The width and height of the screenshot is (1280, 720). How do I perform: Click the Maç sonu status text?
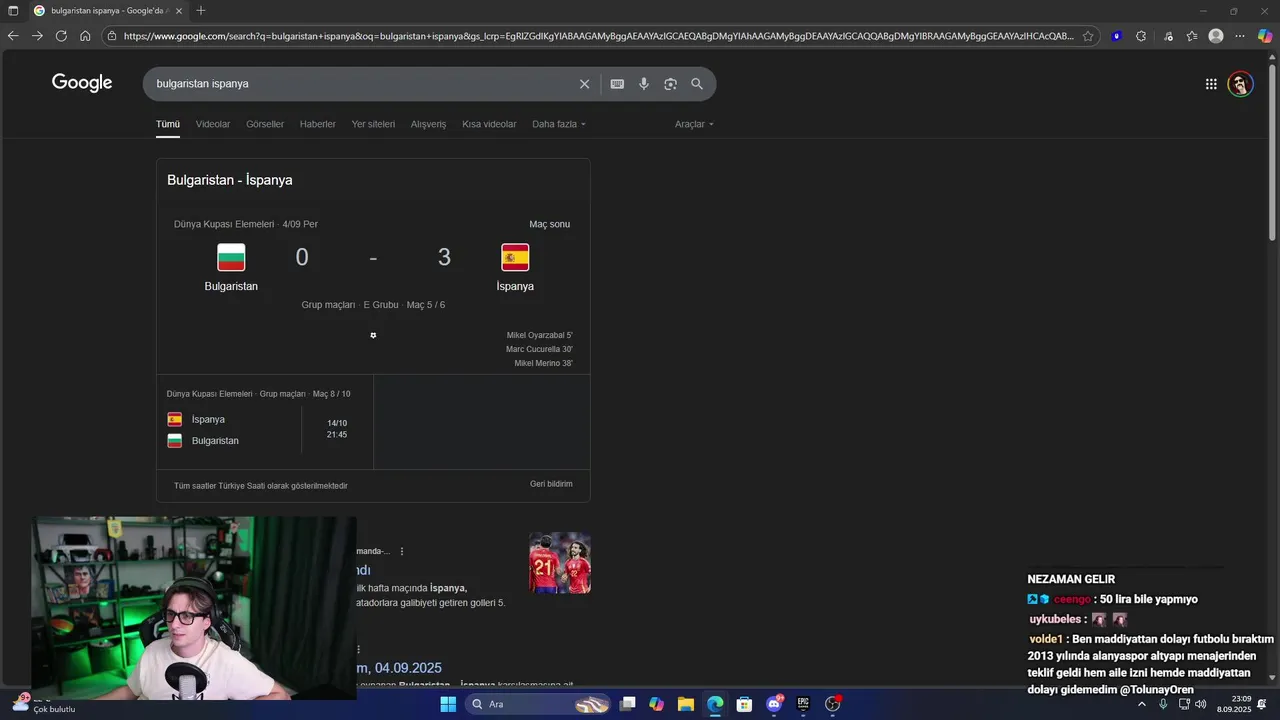[x=549, y=224]
